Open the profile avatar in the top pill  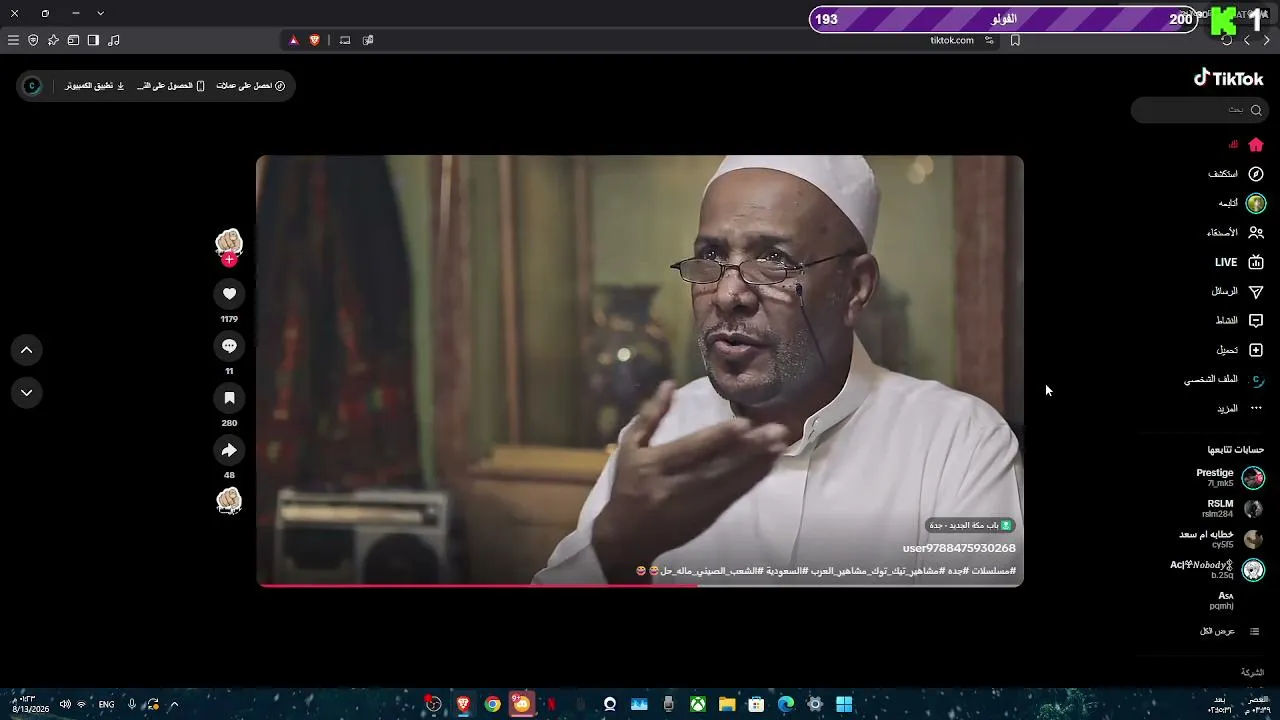(32, 86)
